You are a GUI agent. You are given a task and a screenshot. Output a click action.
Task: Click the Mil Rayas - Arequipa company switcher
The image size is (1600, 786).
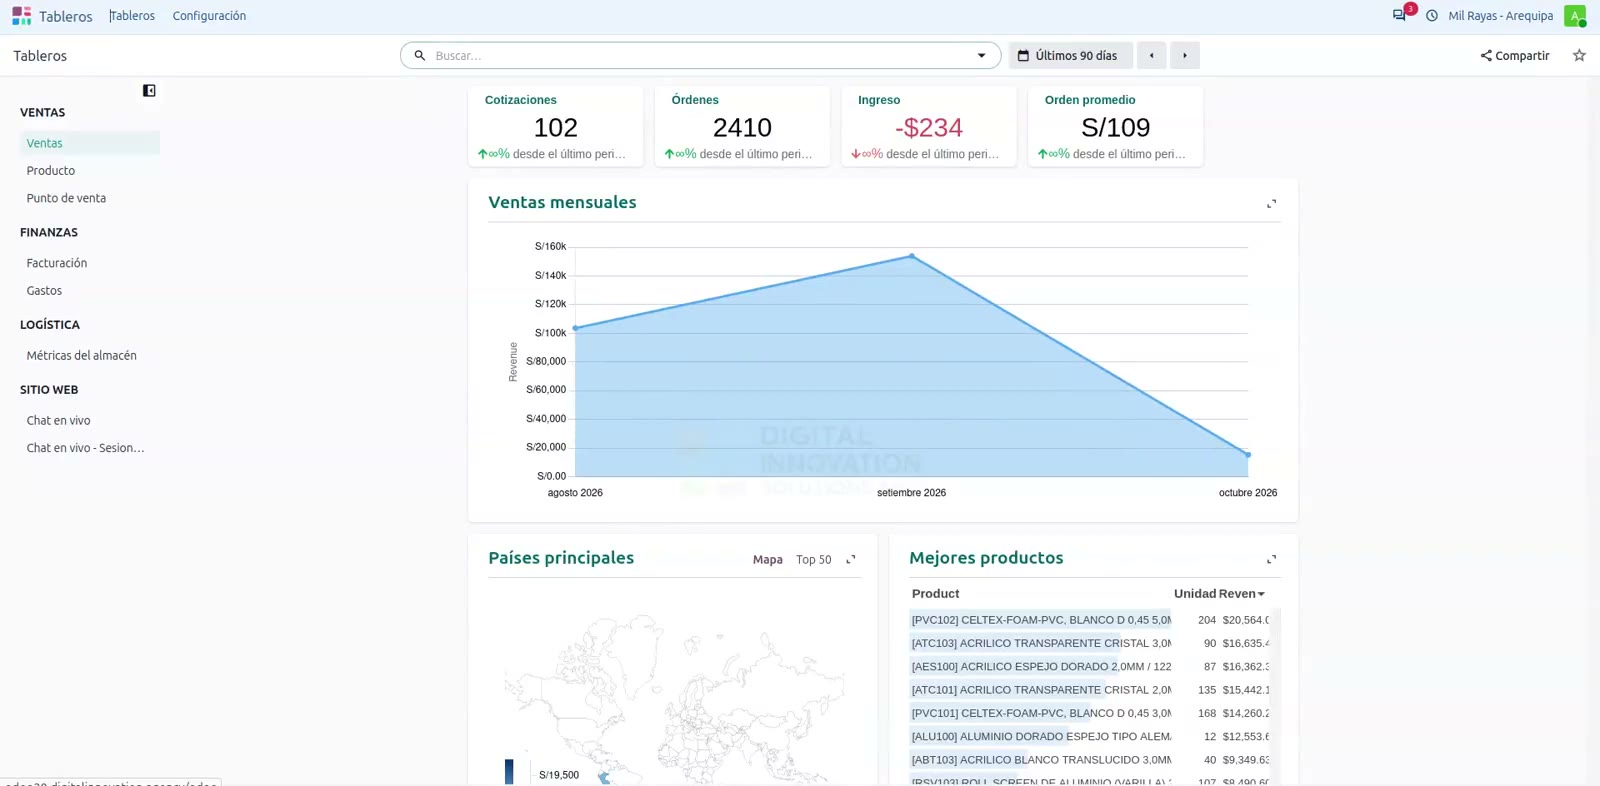[x=1500, y=16]
